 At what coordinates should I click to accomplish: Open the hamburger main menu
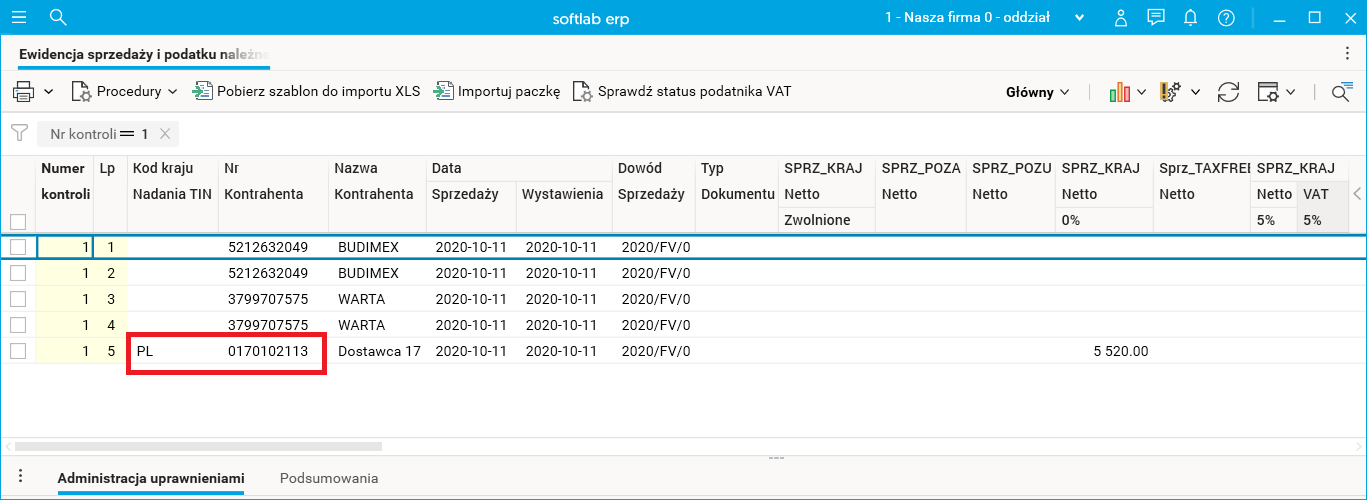click(x=19, y=17)
